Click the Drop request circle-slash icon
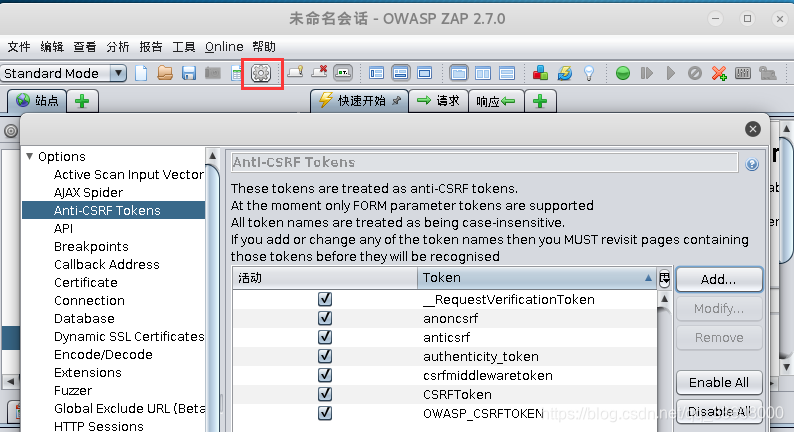Viewport: 794px width, 432px height. pyautogui.click(x=695, y=73)
